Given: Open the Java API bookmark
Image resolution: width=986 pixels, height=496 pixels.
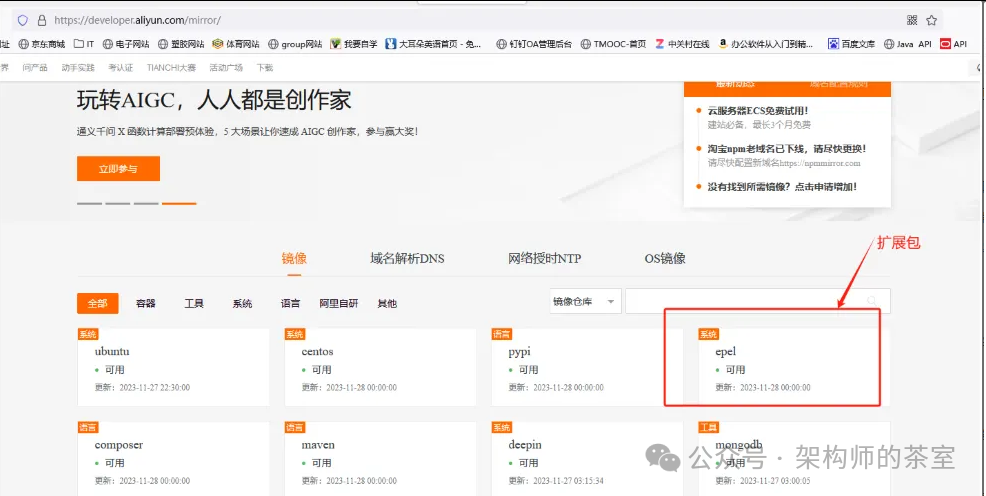Looking at the screenshot, I should pos(908,44).
